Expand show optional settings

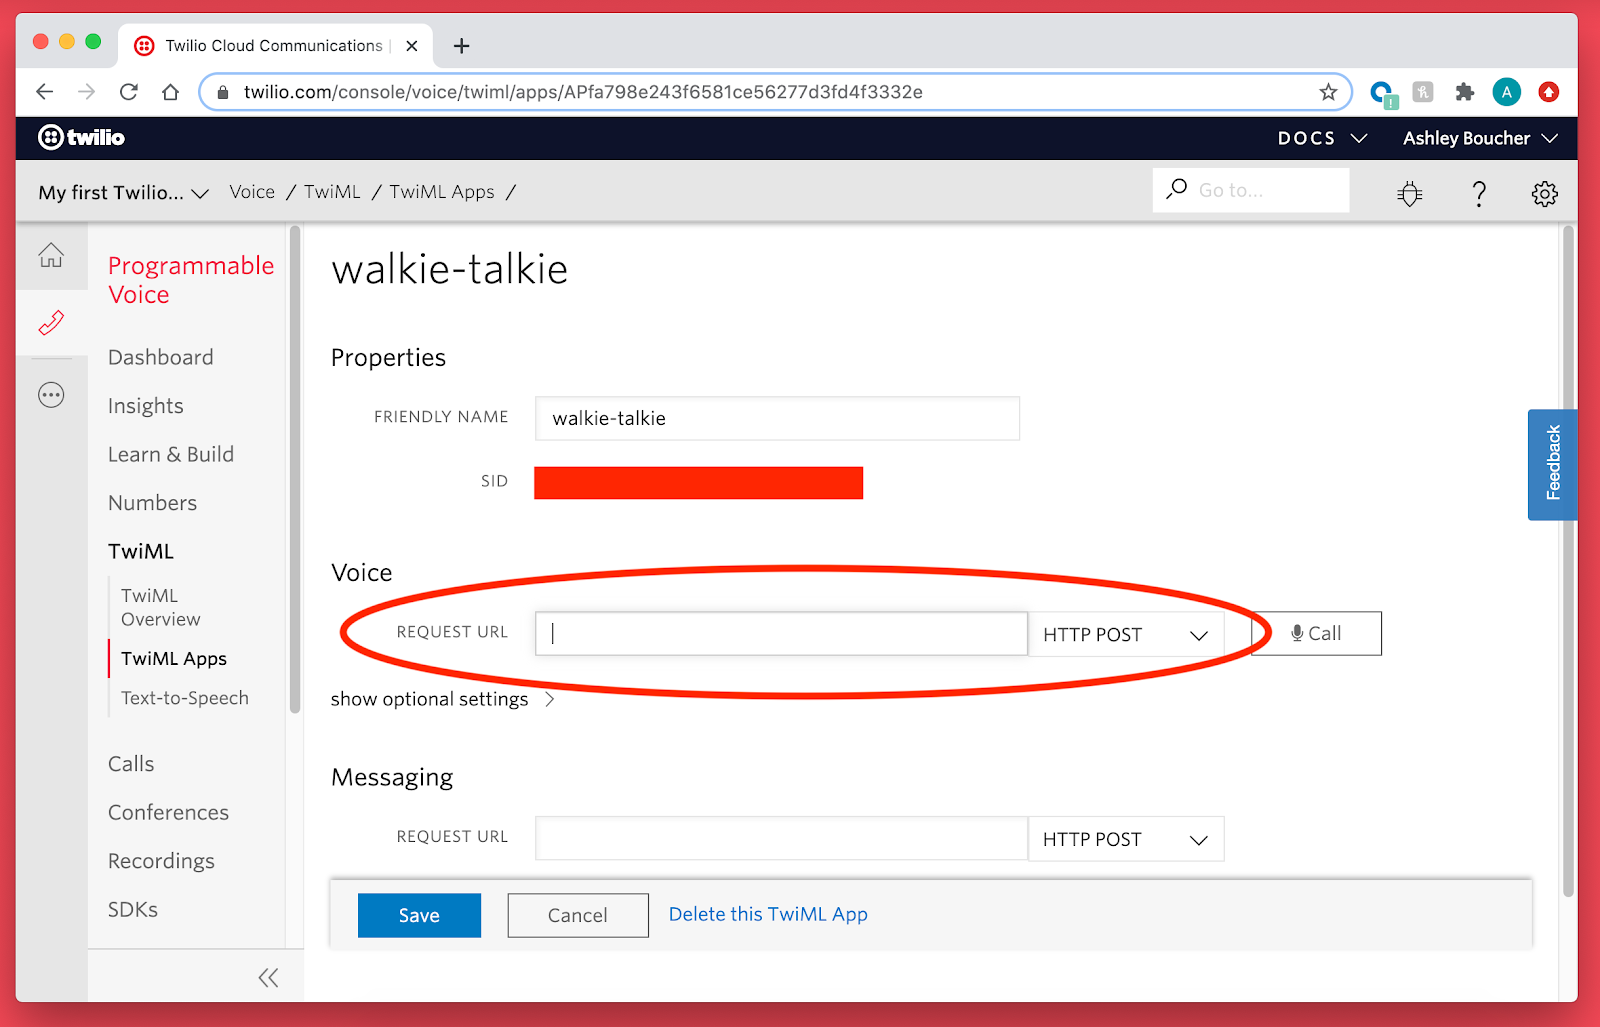click(442, 699)
